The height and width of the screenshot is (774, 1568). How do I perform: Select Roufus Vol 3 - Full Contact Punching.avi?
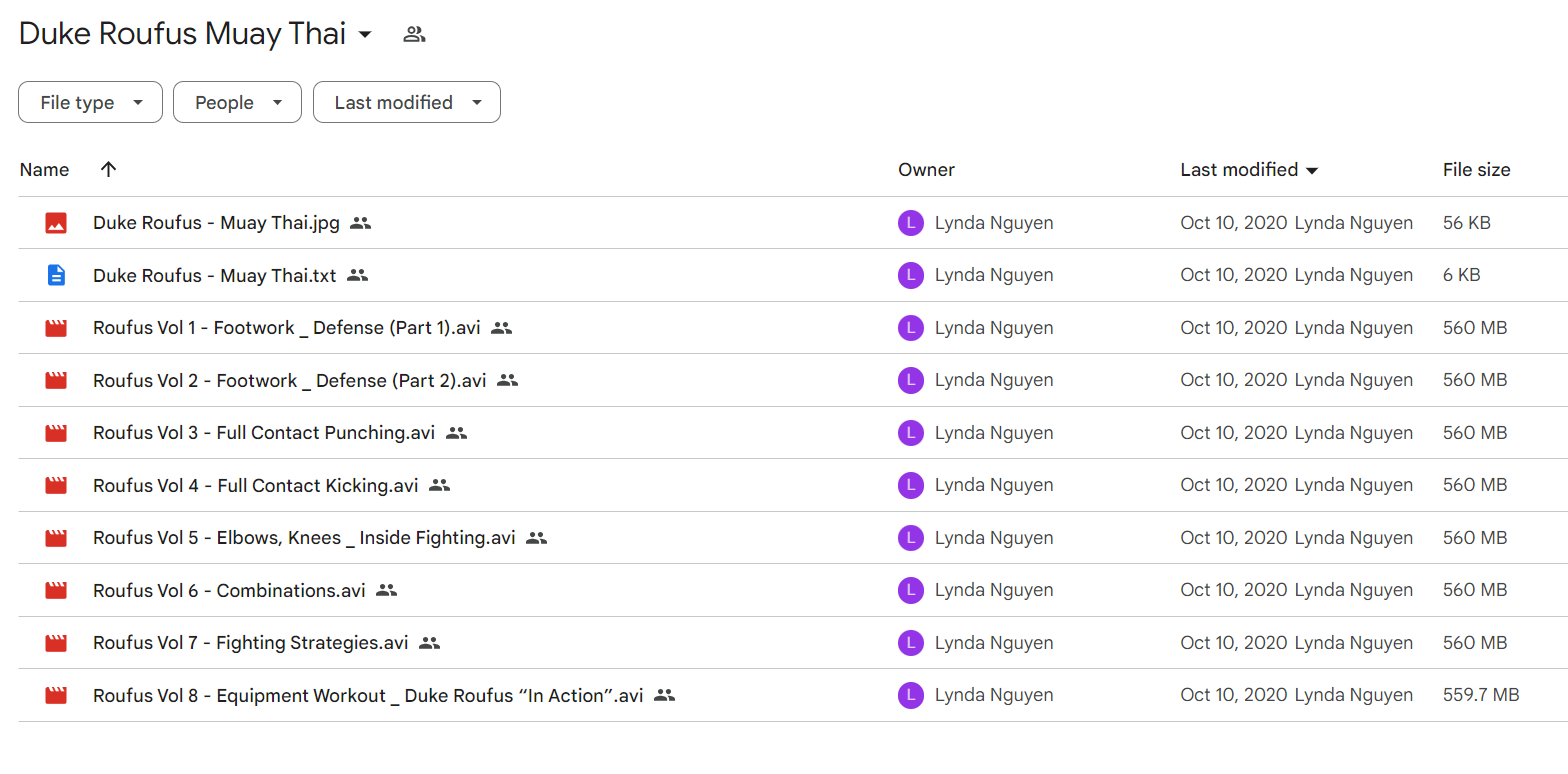[x=264, y=433]
